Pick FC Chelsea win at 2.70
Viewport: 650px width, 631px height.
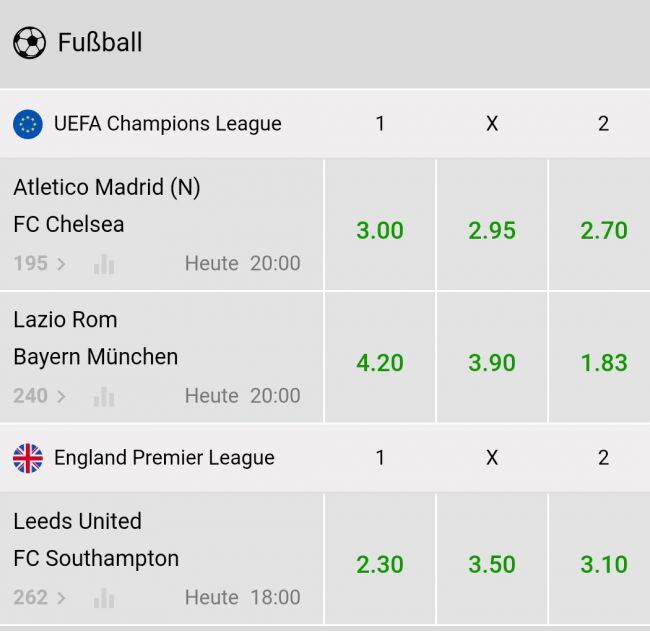pyautogui.click(x=604, y=230)
